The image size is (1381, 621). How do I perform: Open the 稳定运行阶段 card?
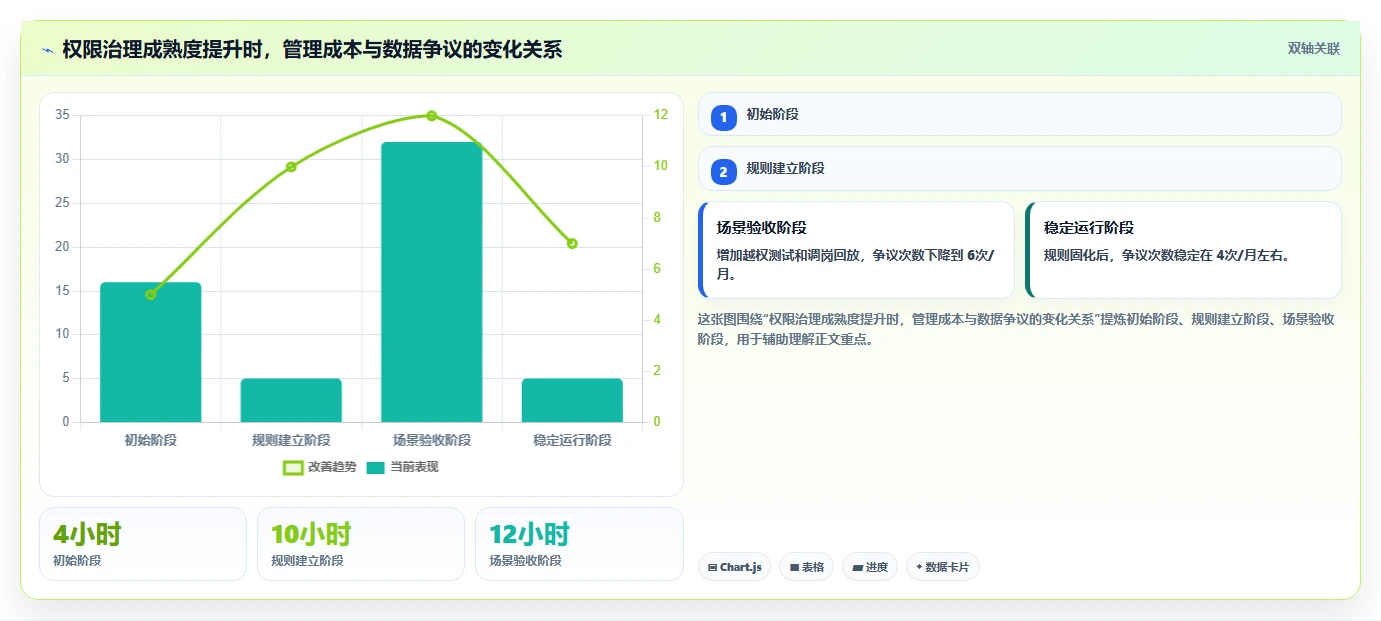(1183, 250)
